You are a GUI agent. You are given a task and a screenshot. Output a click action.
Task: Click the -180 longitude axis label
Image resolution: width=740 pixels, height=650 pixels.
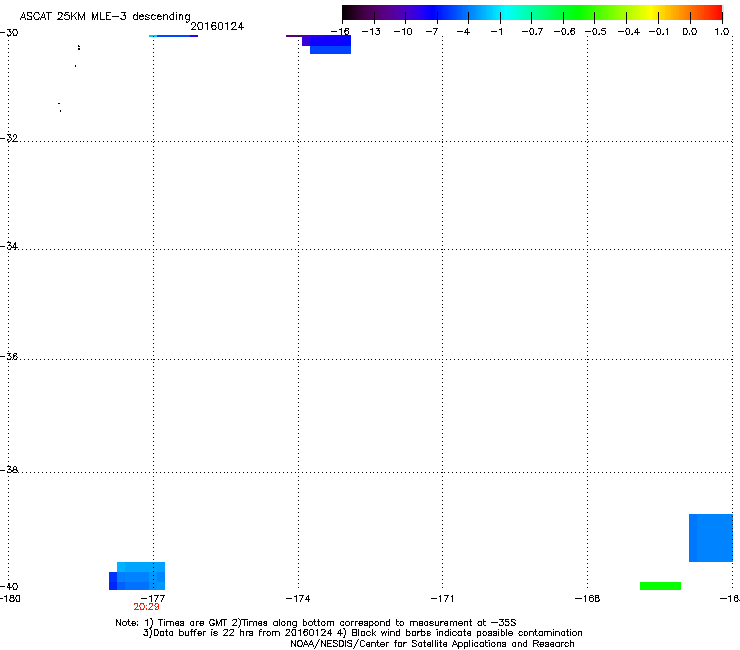10,598
